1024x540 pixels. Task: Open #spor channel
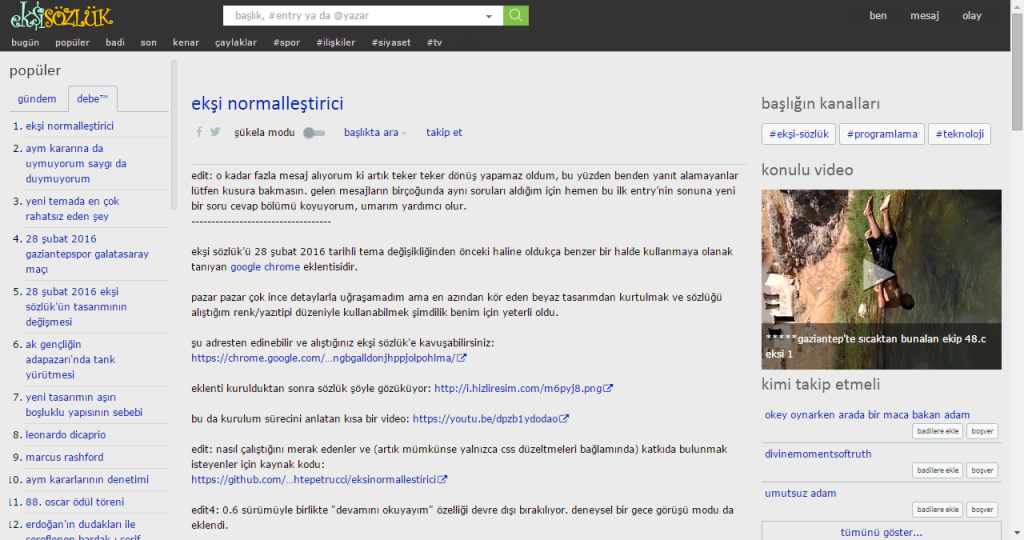(287, 42)
